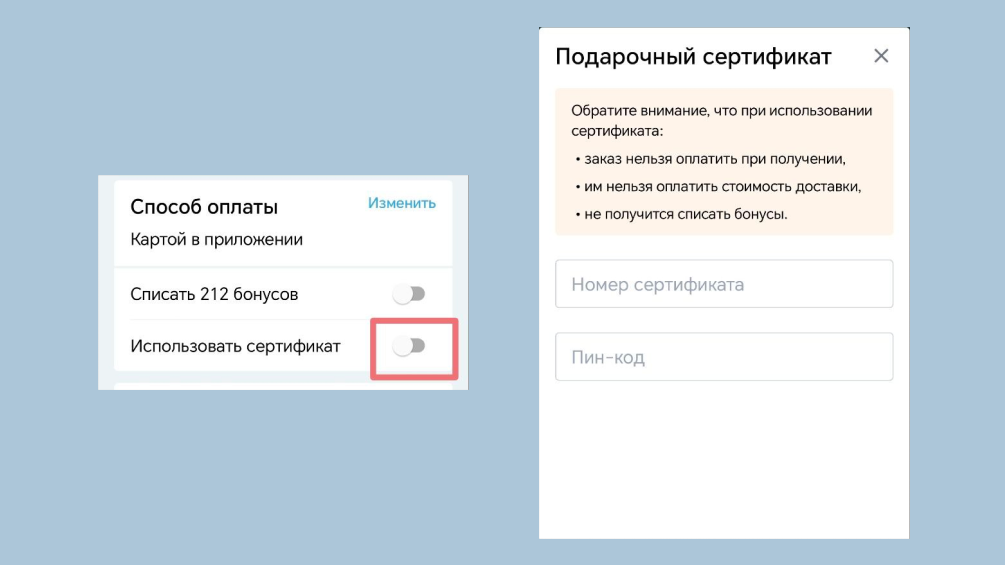Click the empty white area below "Пин-код"
Screen dimensions: 1005x565
724,460
